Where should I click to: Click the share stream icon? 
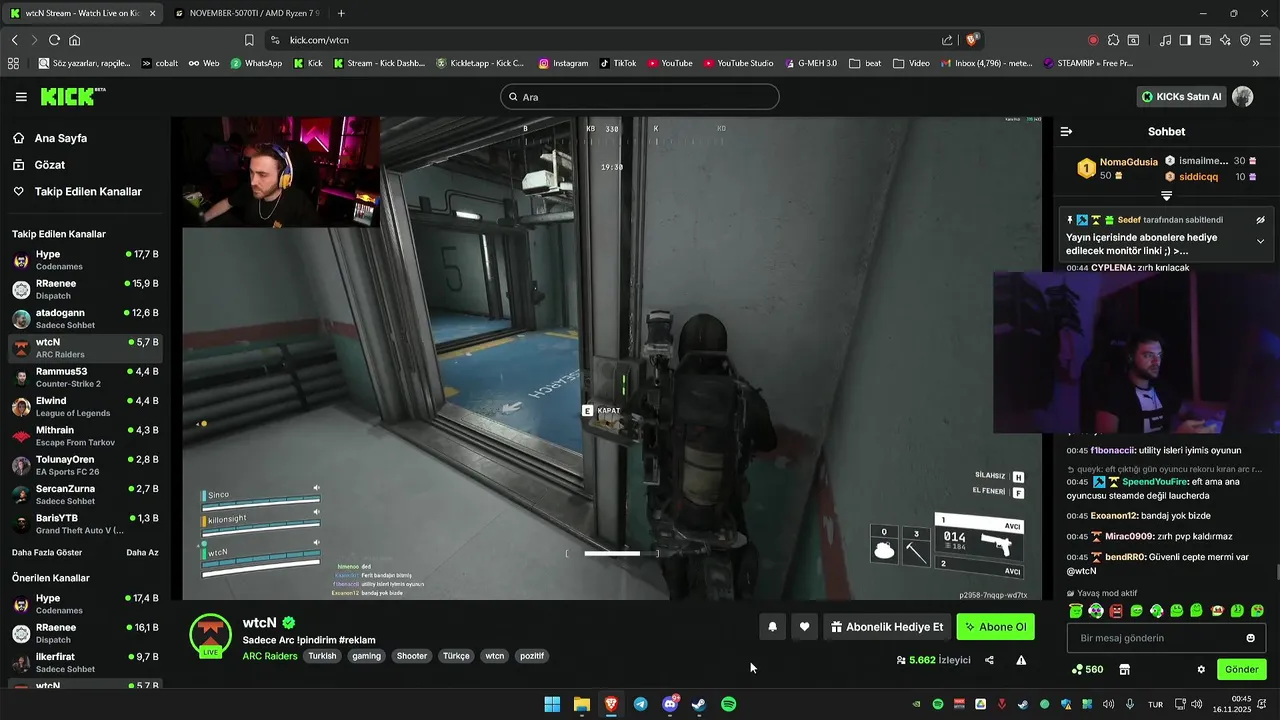click(989, 660)
